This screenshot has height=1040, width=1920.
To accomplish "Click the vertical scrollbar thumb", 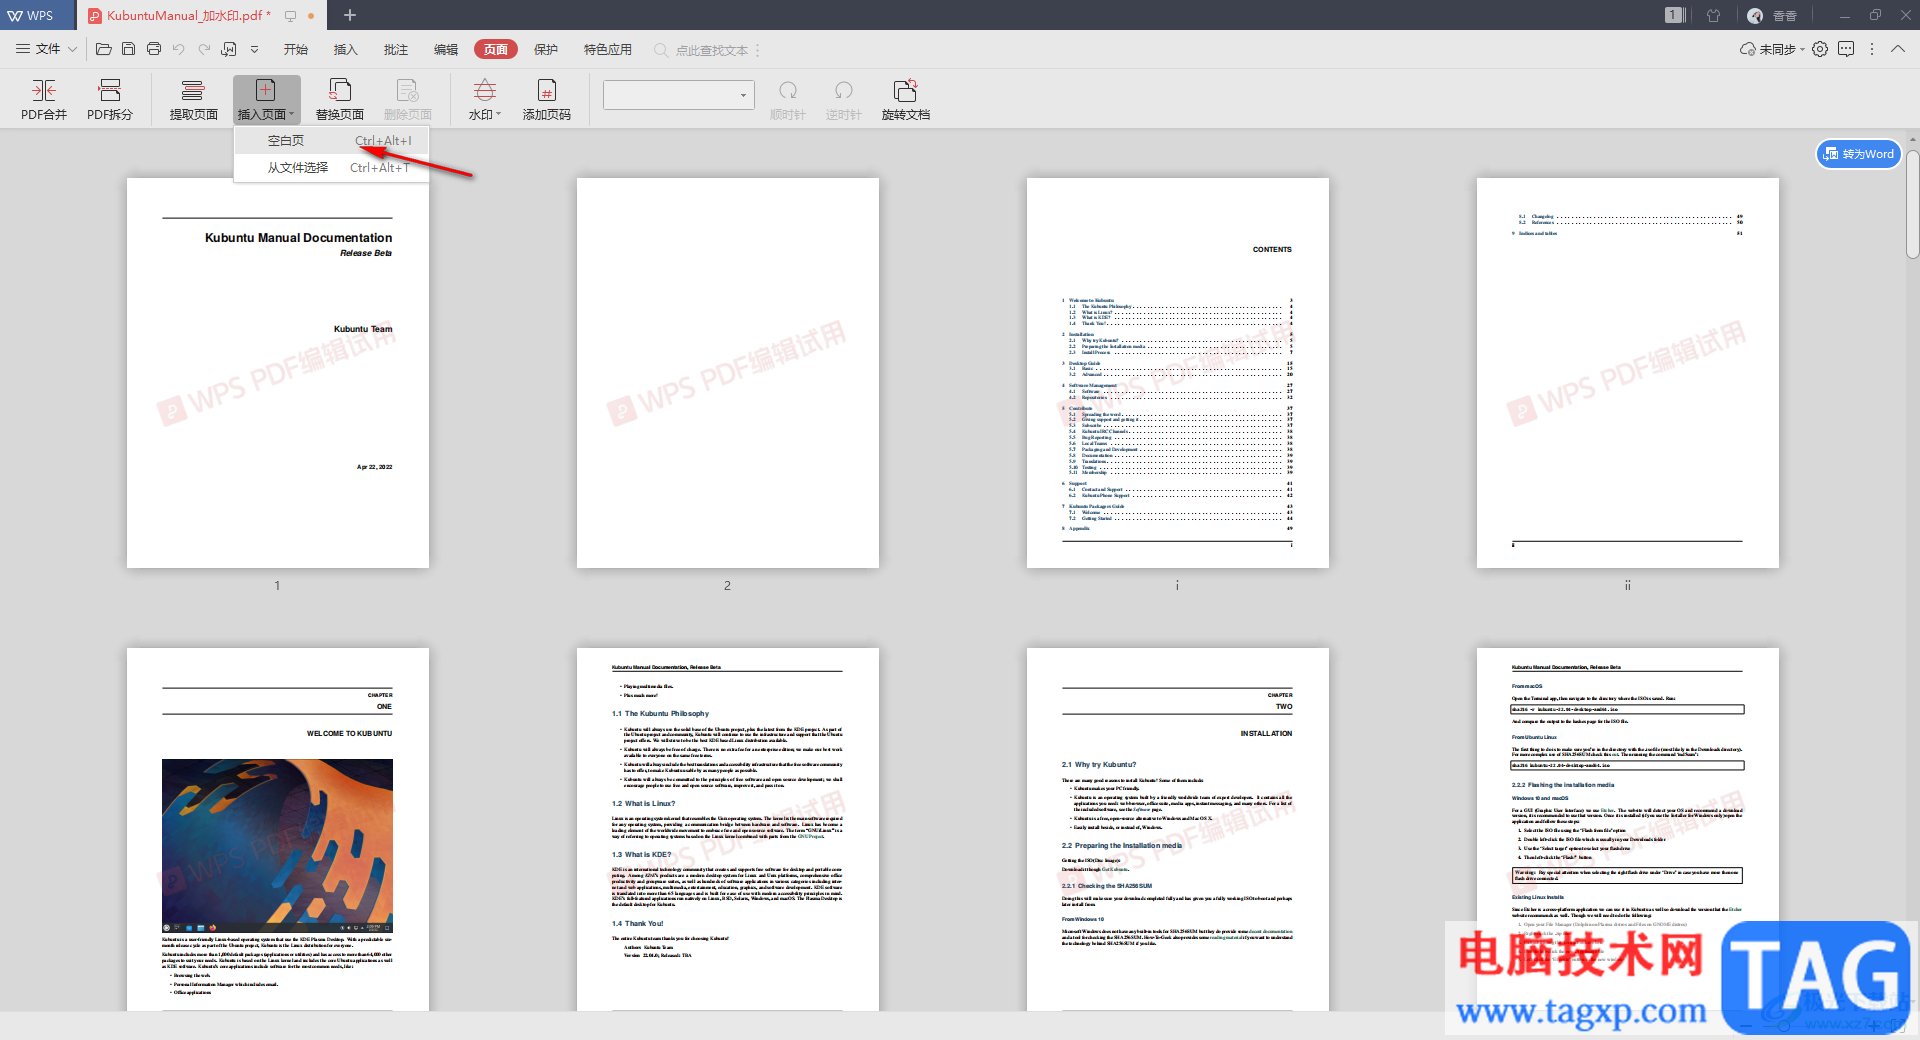I will pos(1912,205).
